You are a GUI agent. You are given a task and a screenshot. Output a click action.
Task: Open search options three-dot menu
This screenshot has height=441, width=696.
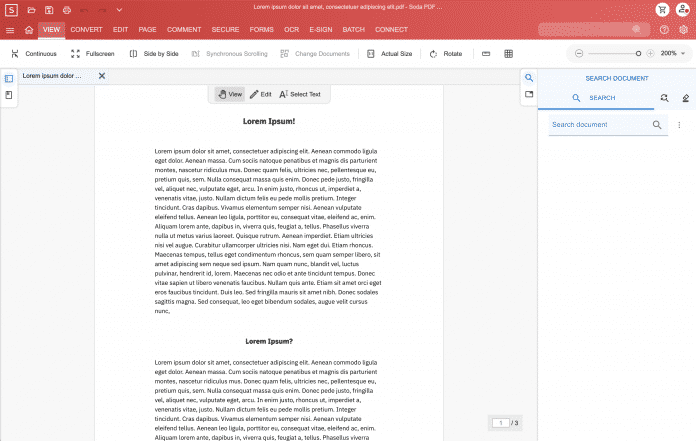679,125
